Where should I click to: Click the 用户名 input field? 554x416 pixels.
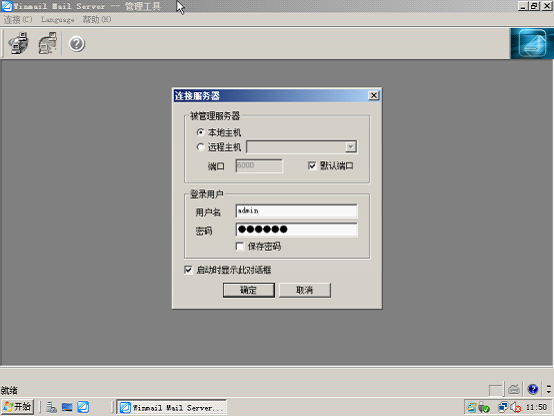pyautogui.click(x=296, y=211)
